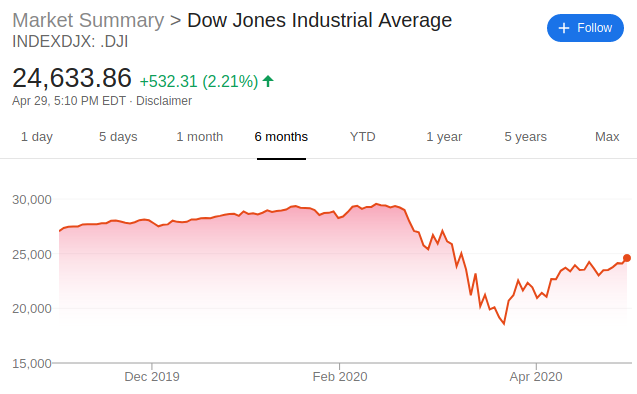Click the Dow Jones Industrial Average title
Screen dimensions: 637x394
tap(319, 20)
